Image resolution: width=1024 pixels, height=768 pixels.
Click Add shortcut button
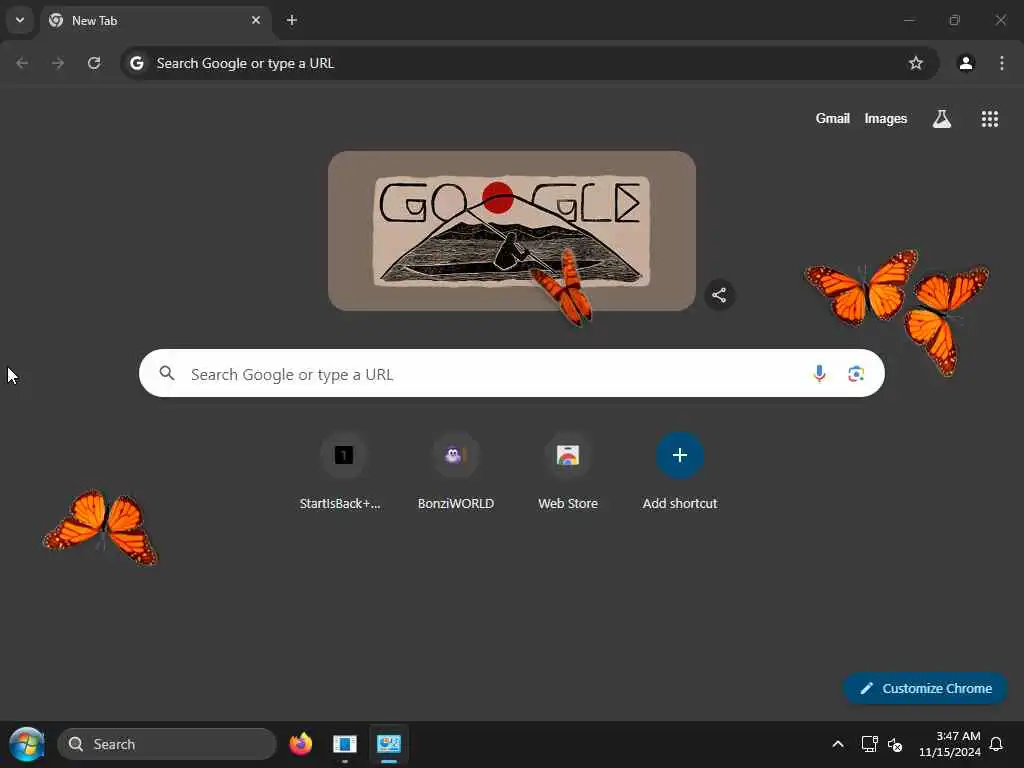(x=680, y=472)
